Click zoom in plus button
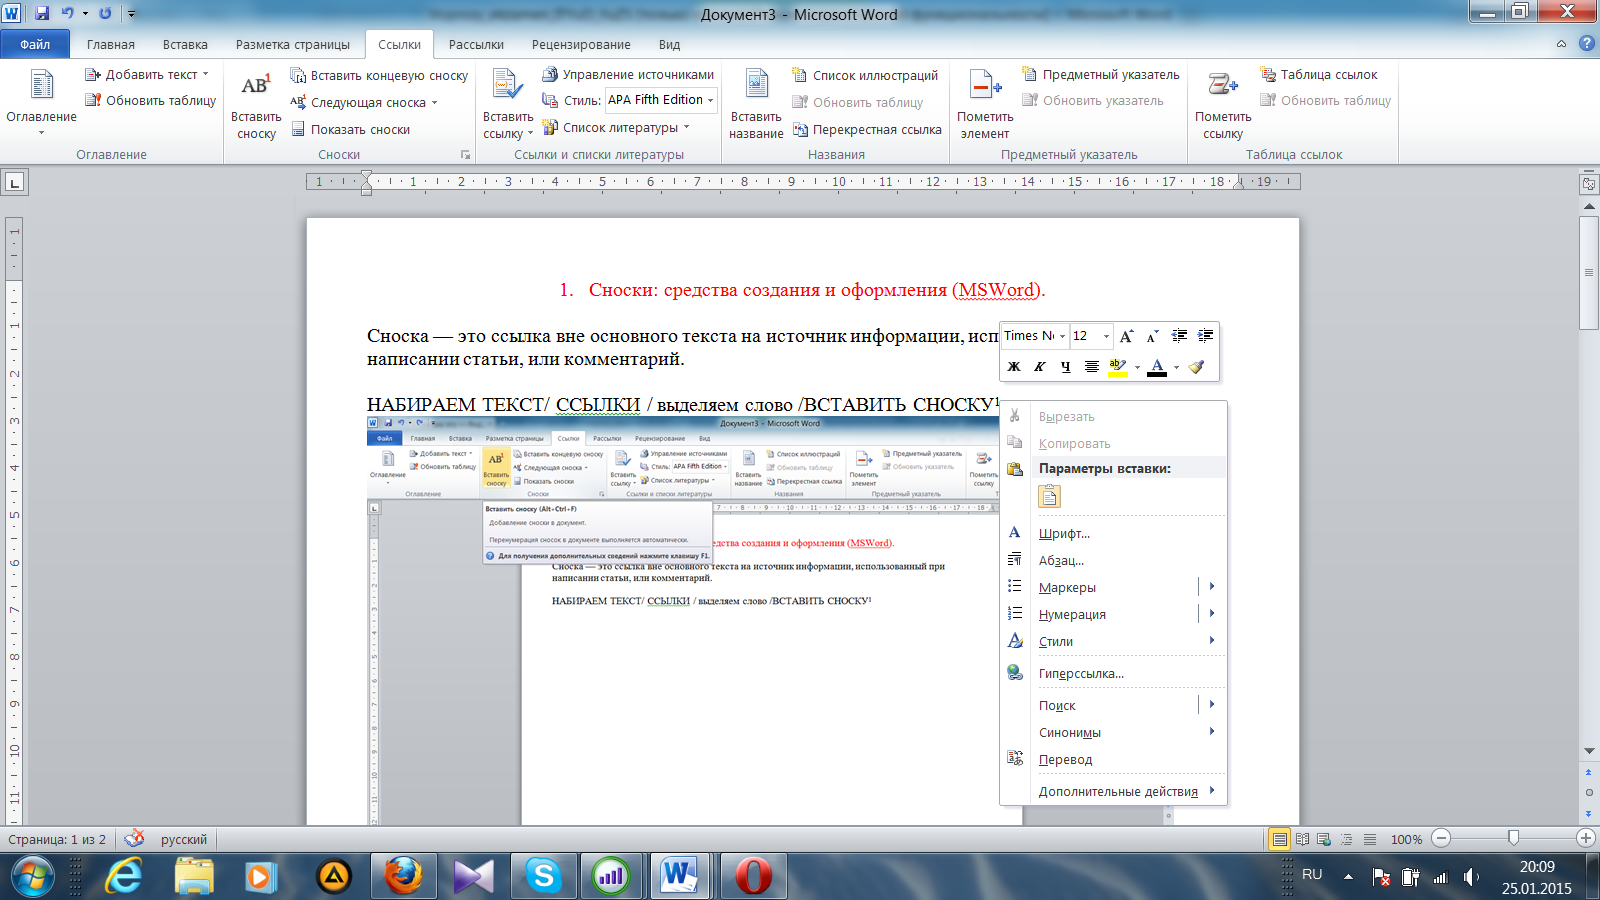This screenshot has width=1600, height=900. [1585, 838]
